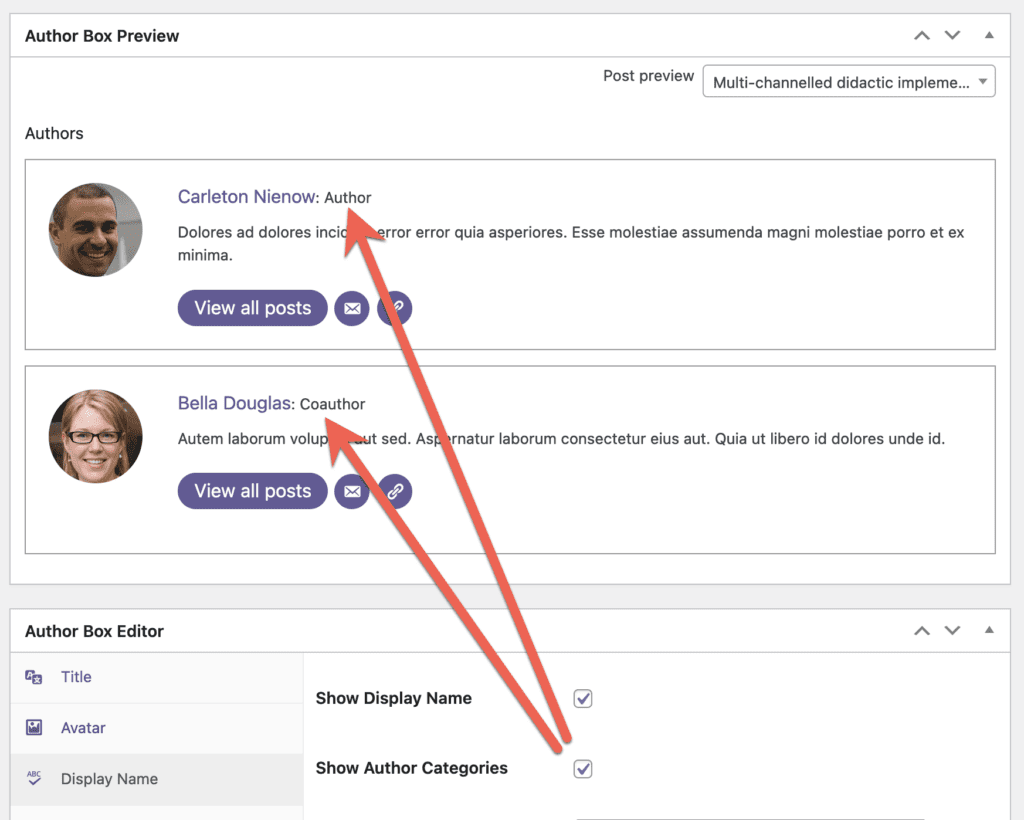Email Bella Douglas via envelope icon
Screen dimensions: 1024x820
point(352,491)
